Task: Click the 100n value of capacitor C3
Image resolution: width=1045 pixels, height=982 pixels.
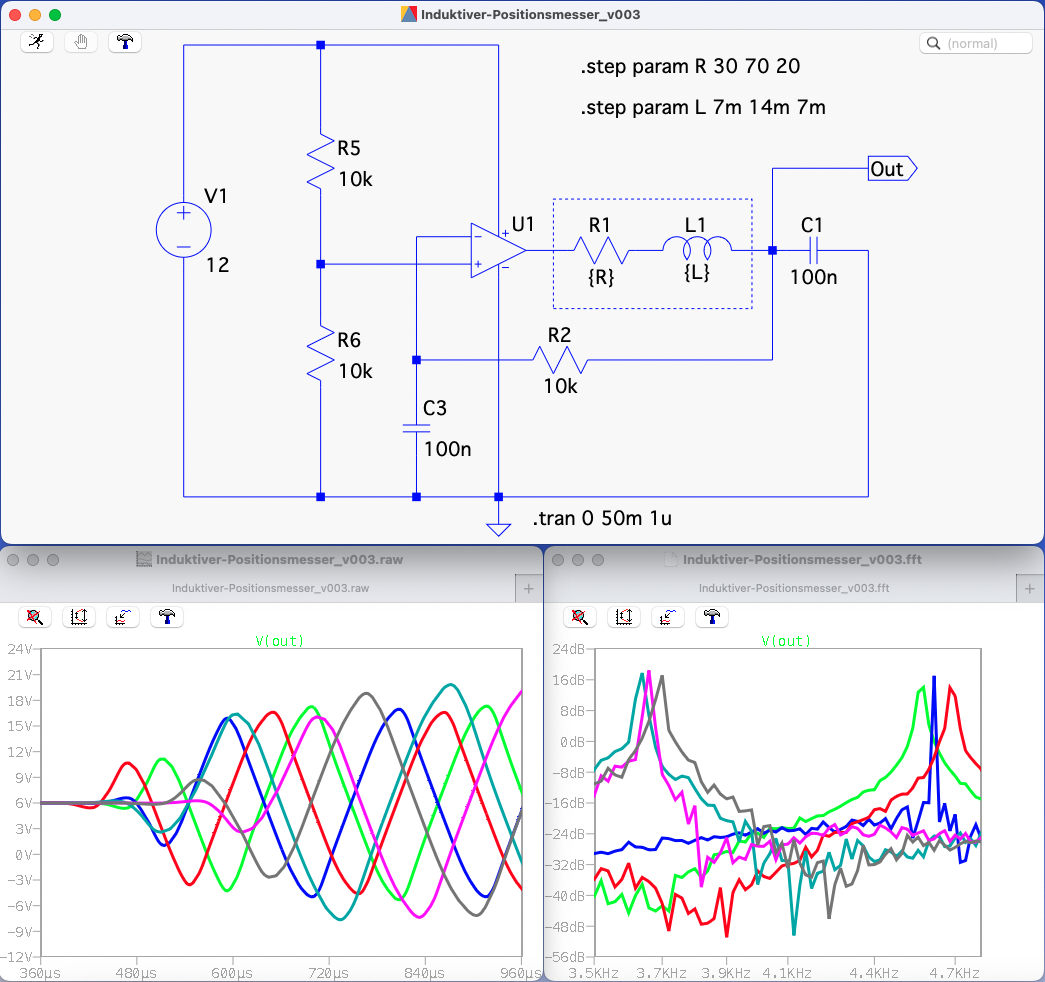Action: [447, 449]
